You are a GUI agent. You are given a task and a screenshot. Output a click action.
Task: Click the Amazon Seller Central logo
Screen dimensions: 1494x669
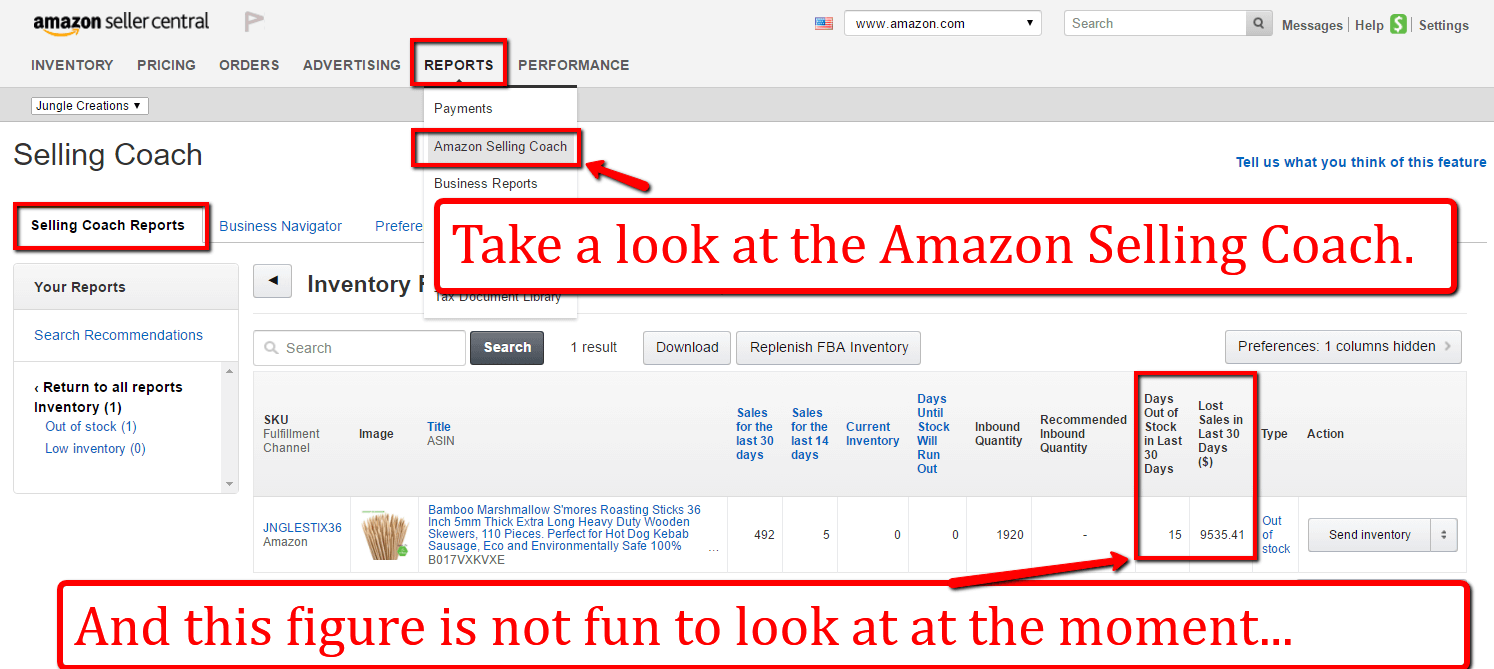[x=121, y=23]
